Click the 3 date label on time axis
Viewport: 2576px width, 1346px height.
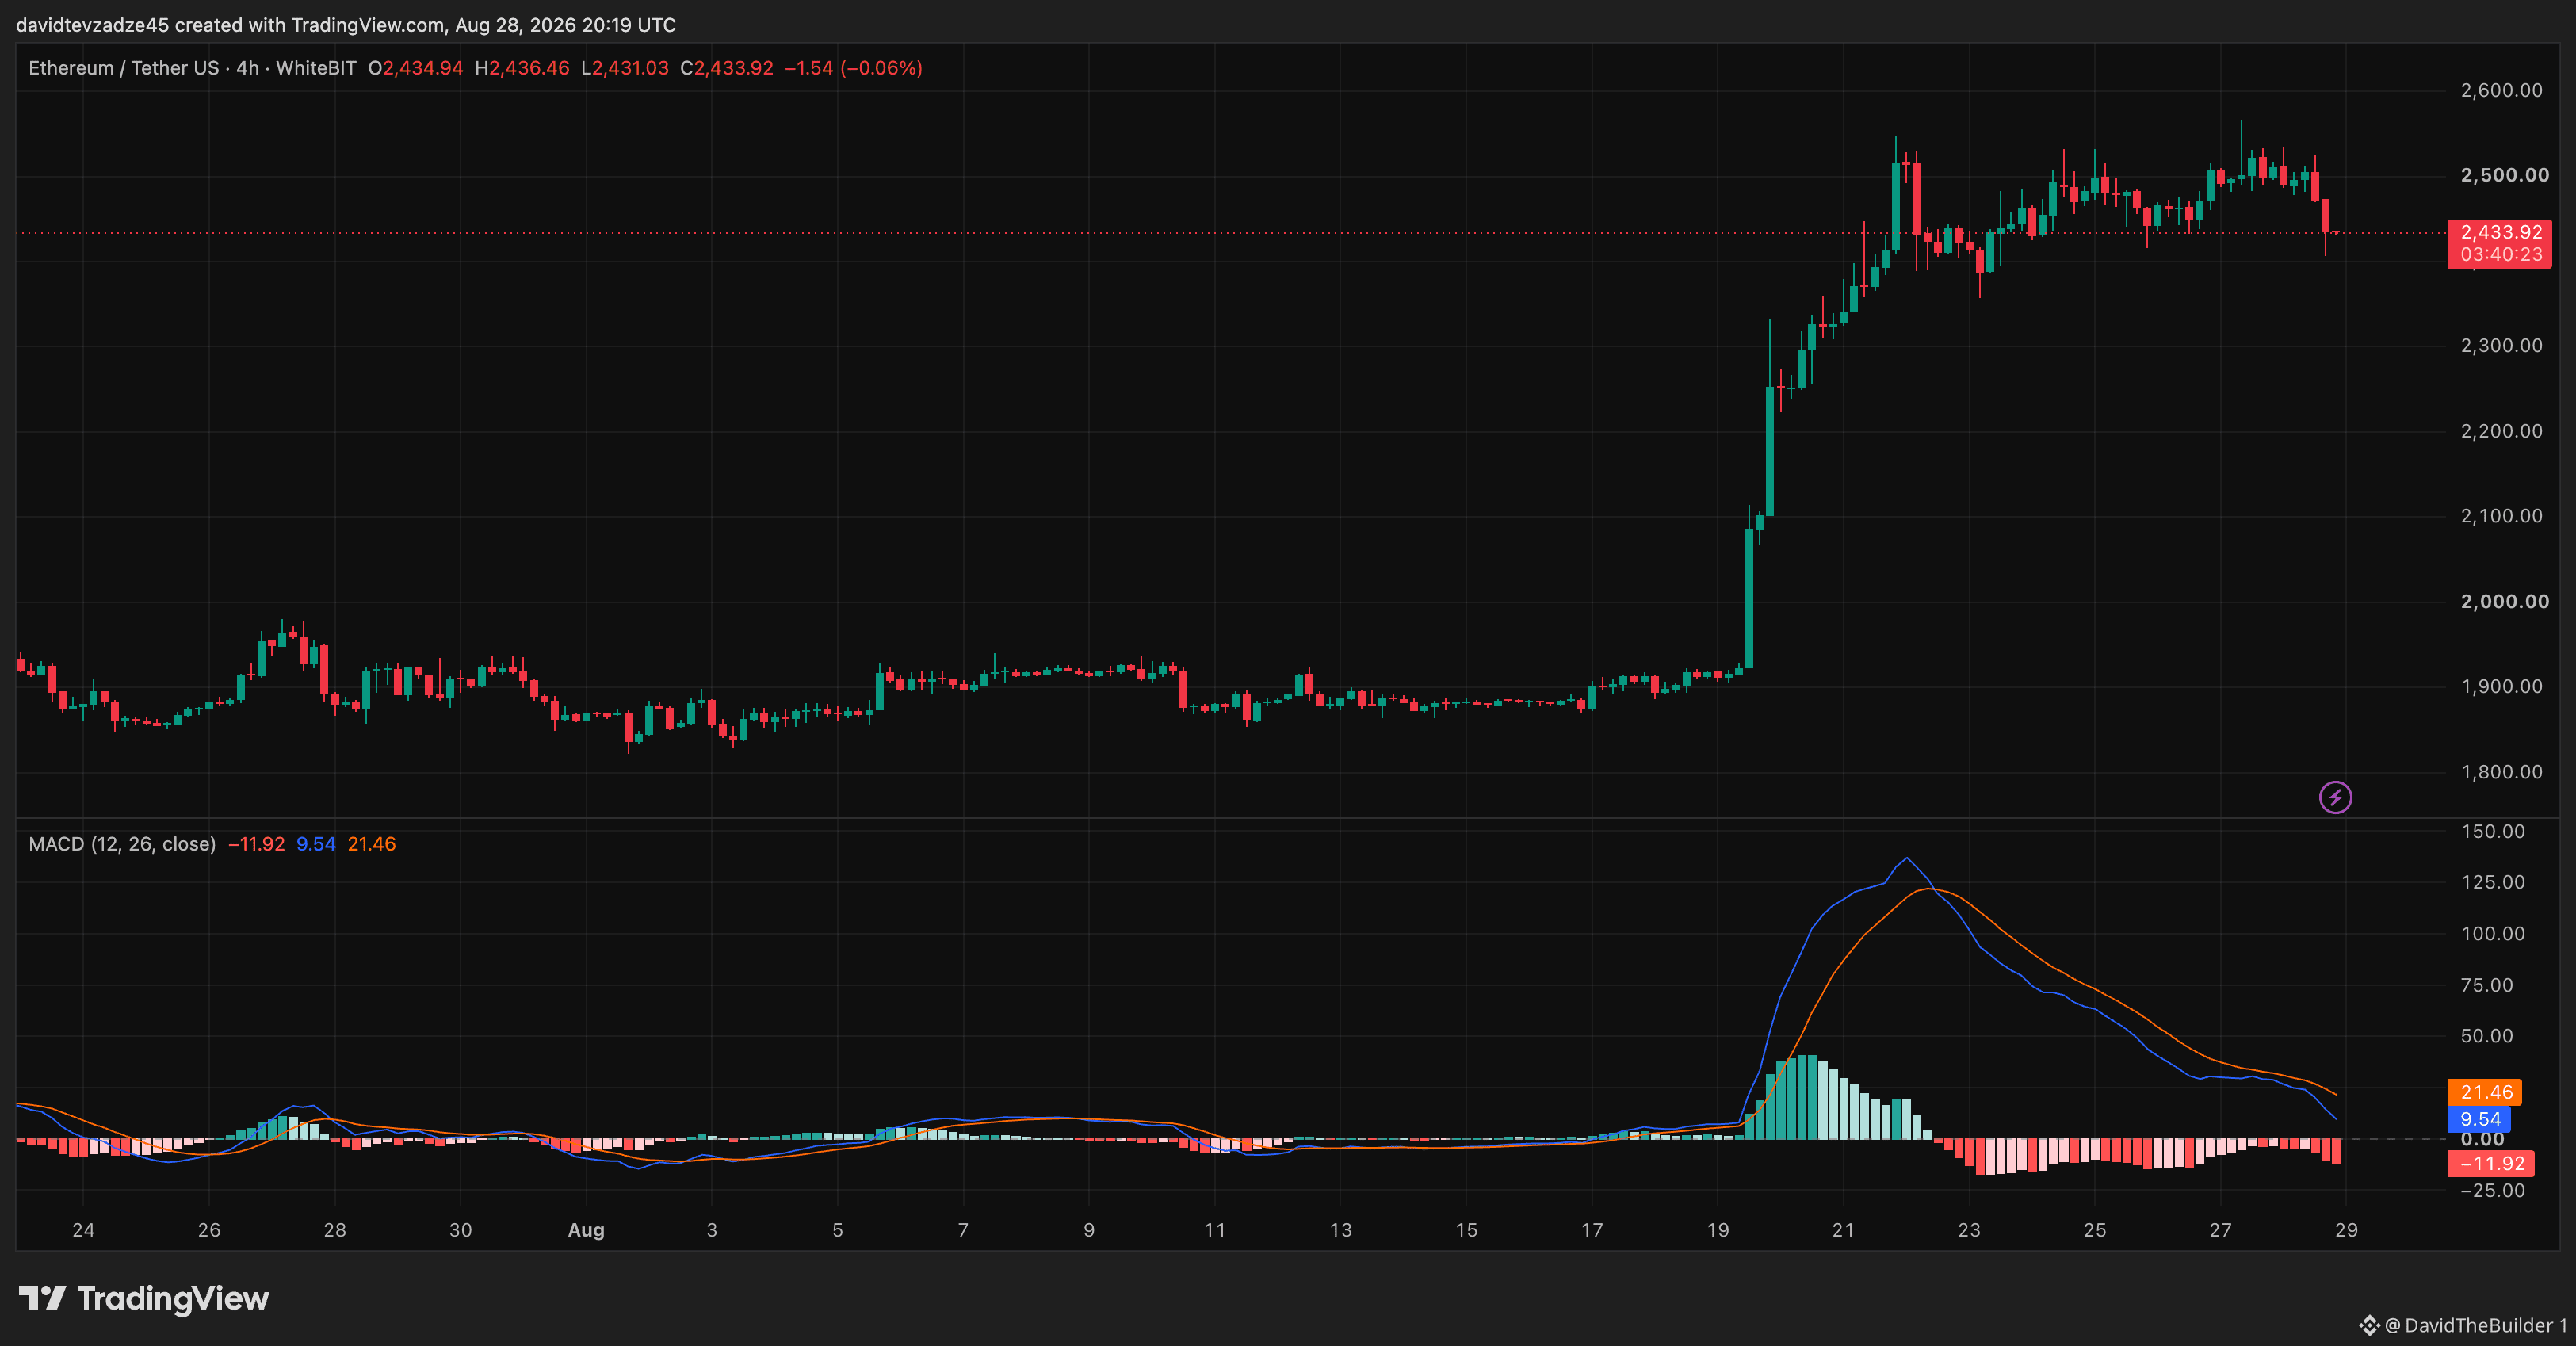[x=712, y=1230]
